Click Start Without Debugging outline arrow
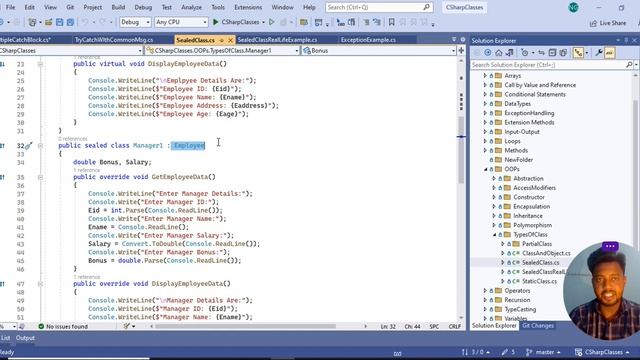Screen dimensions: 640x360 click(x=271, y=22)
